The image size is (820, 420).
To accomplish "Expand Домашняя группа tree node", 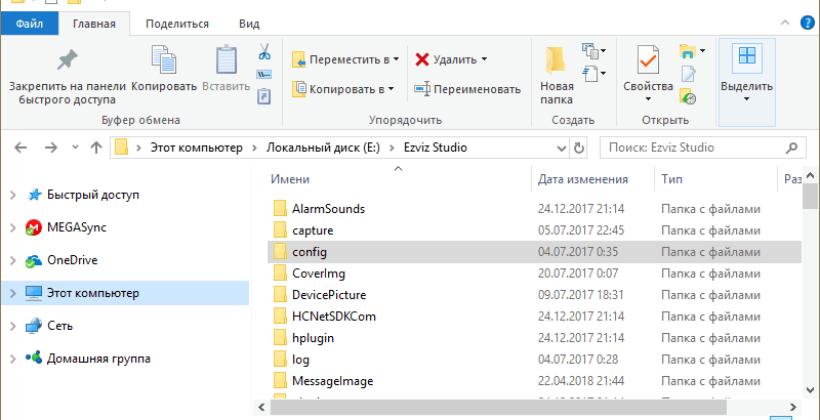I will (x=14, y=359).
